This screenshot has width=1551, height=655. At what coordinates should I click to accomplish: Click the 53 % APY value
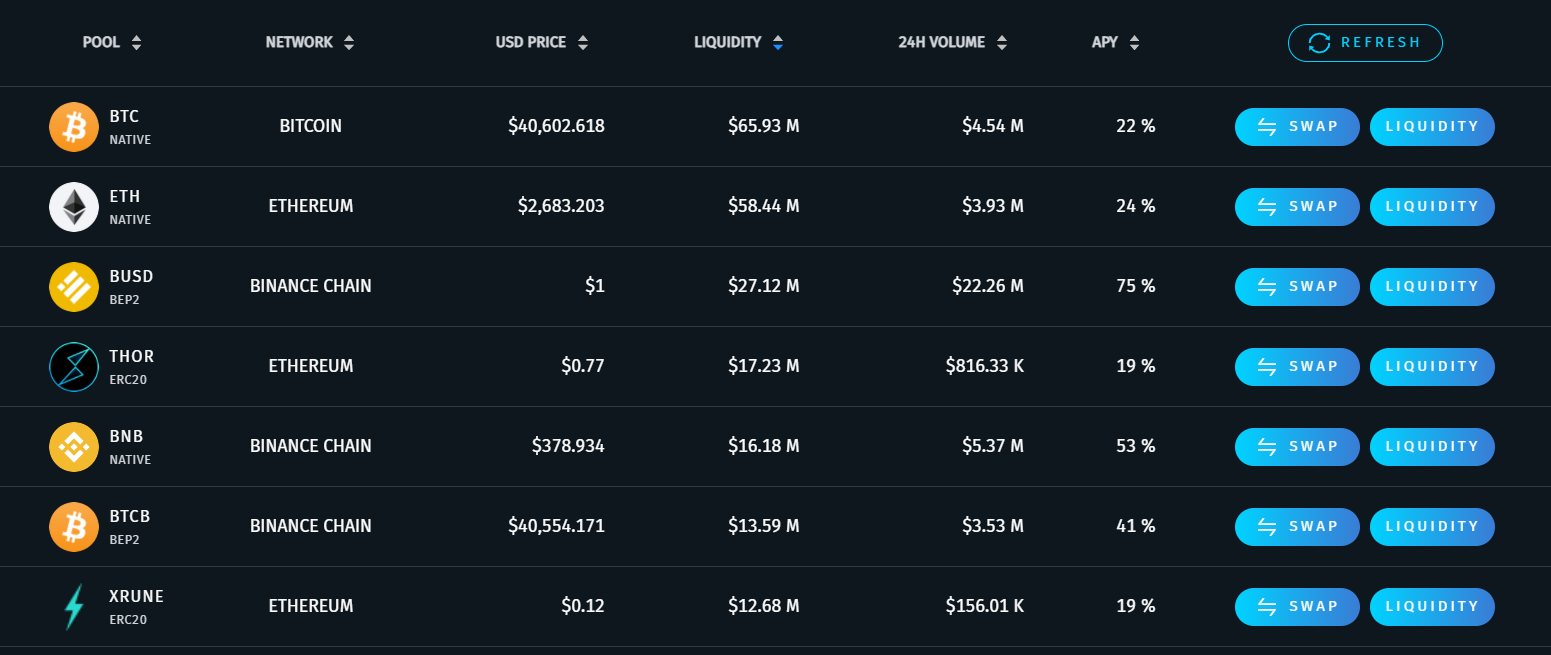pyautogui.click(x=1136, y=447)
